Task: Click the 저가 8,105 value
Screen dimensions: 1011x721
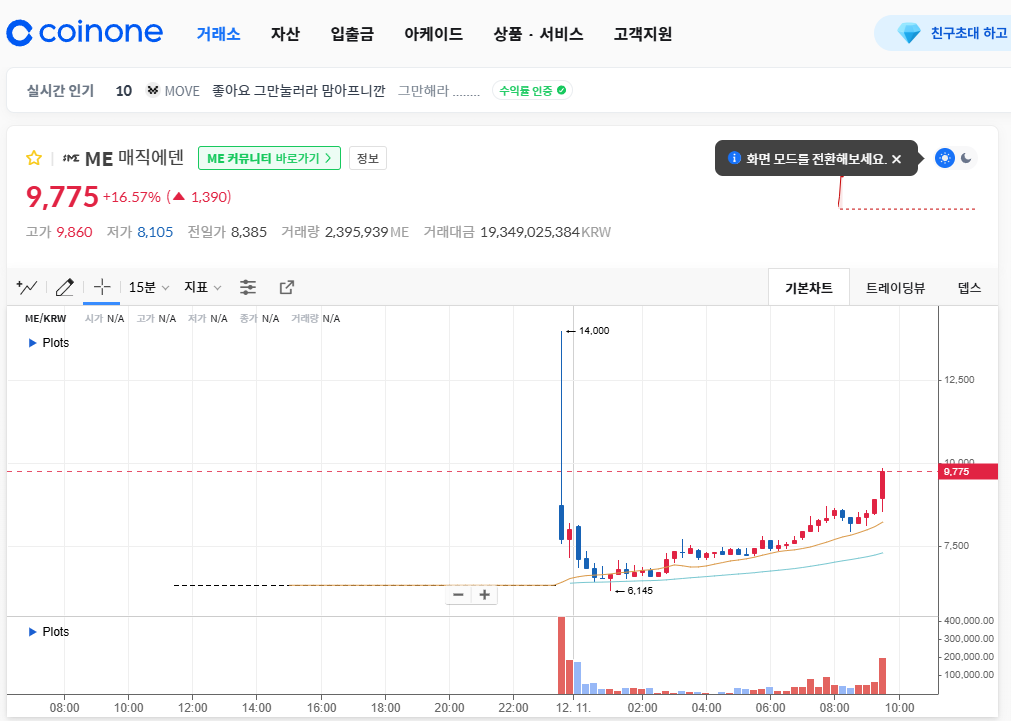Action: pyautogui.click(x=155, y=232)
